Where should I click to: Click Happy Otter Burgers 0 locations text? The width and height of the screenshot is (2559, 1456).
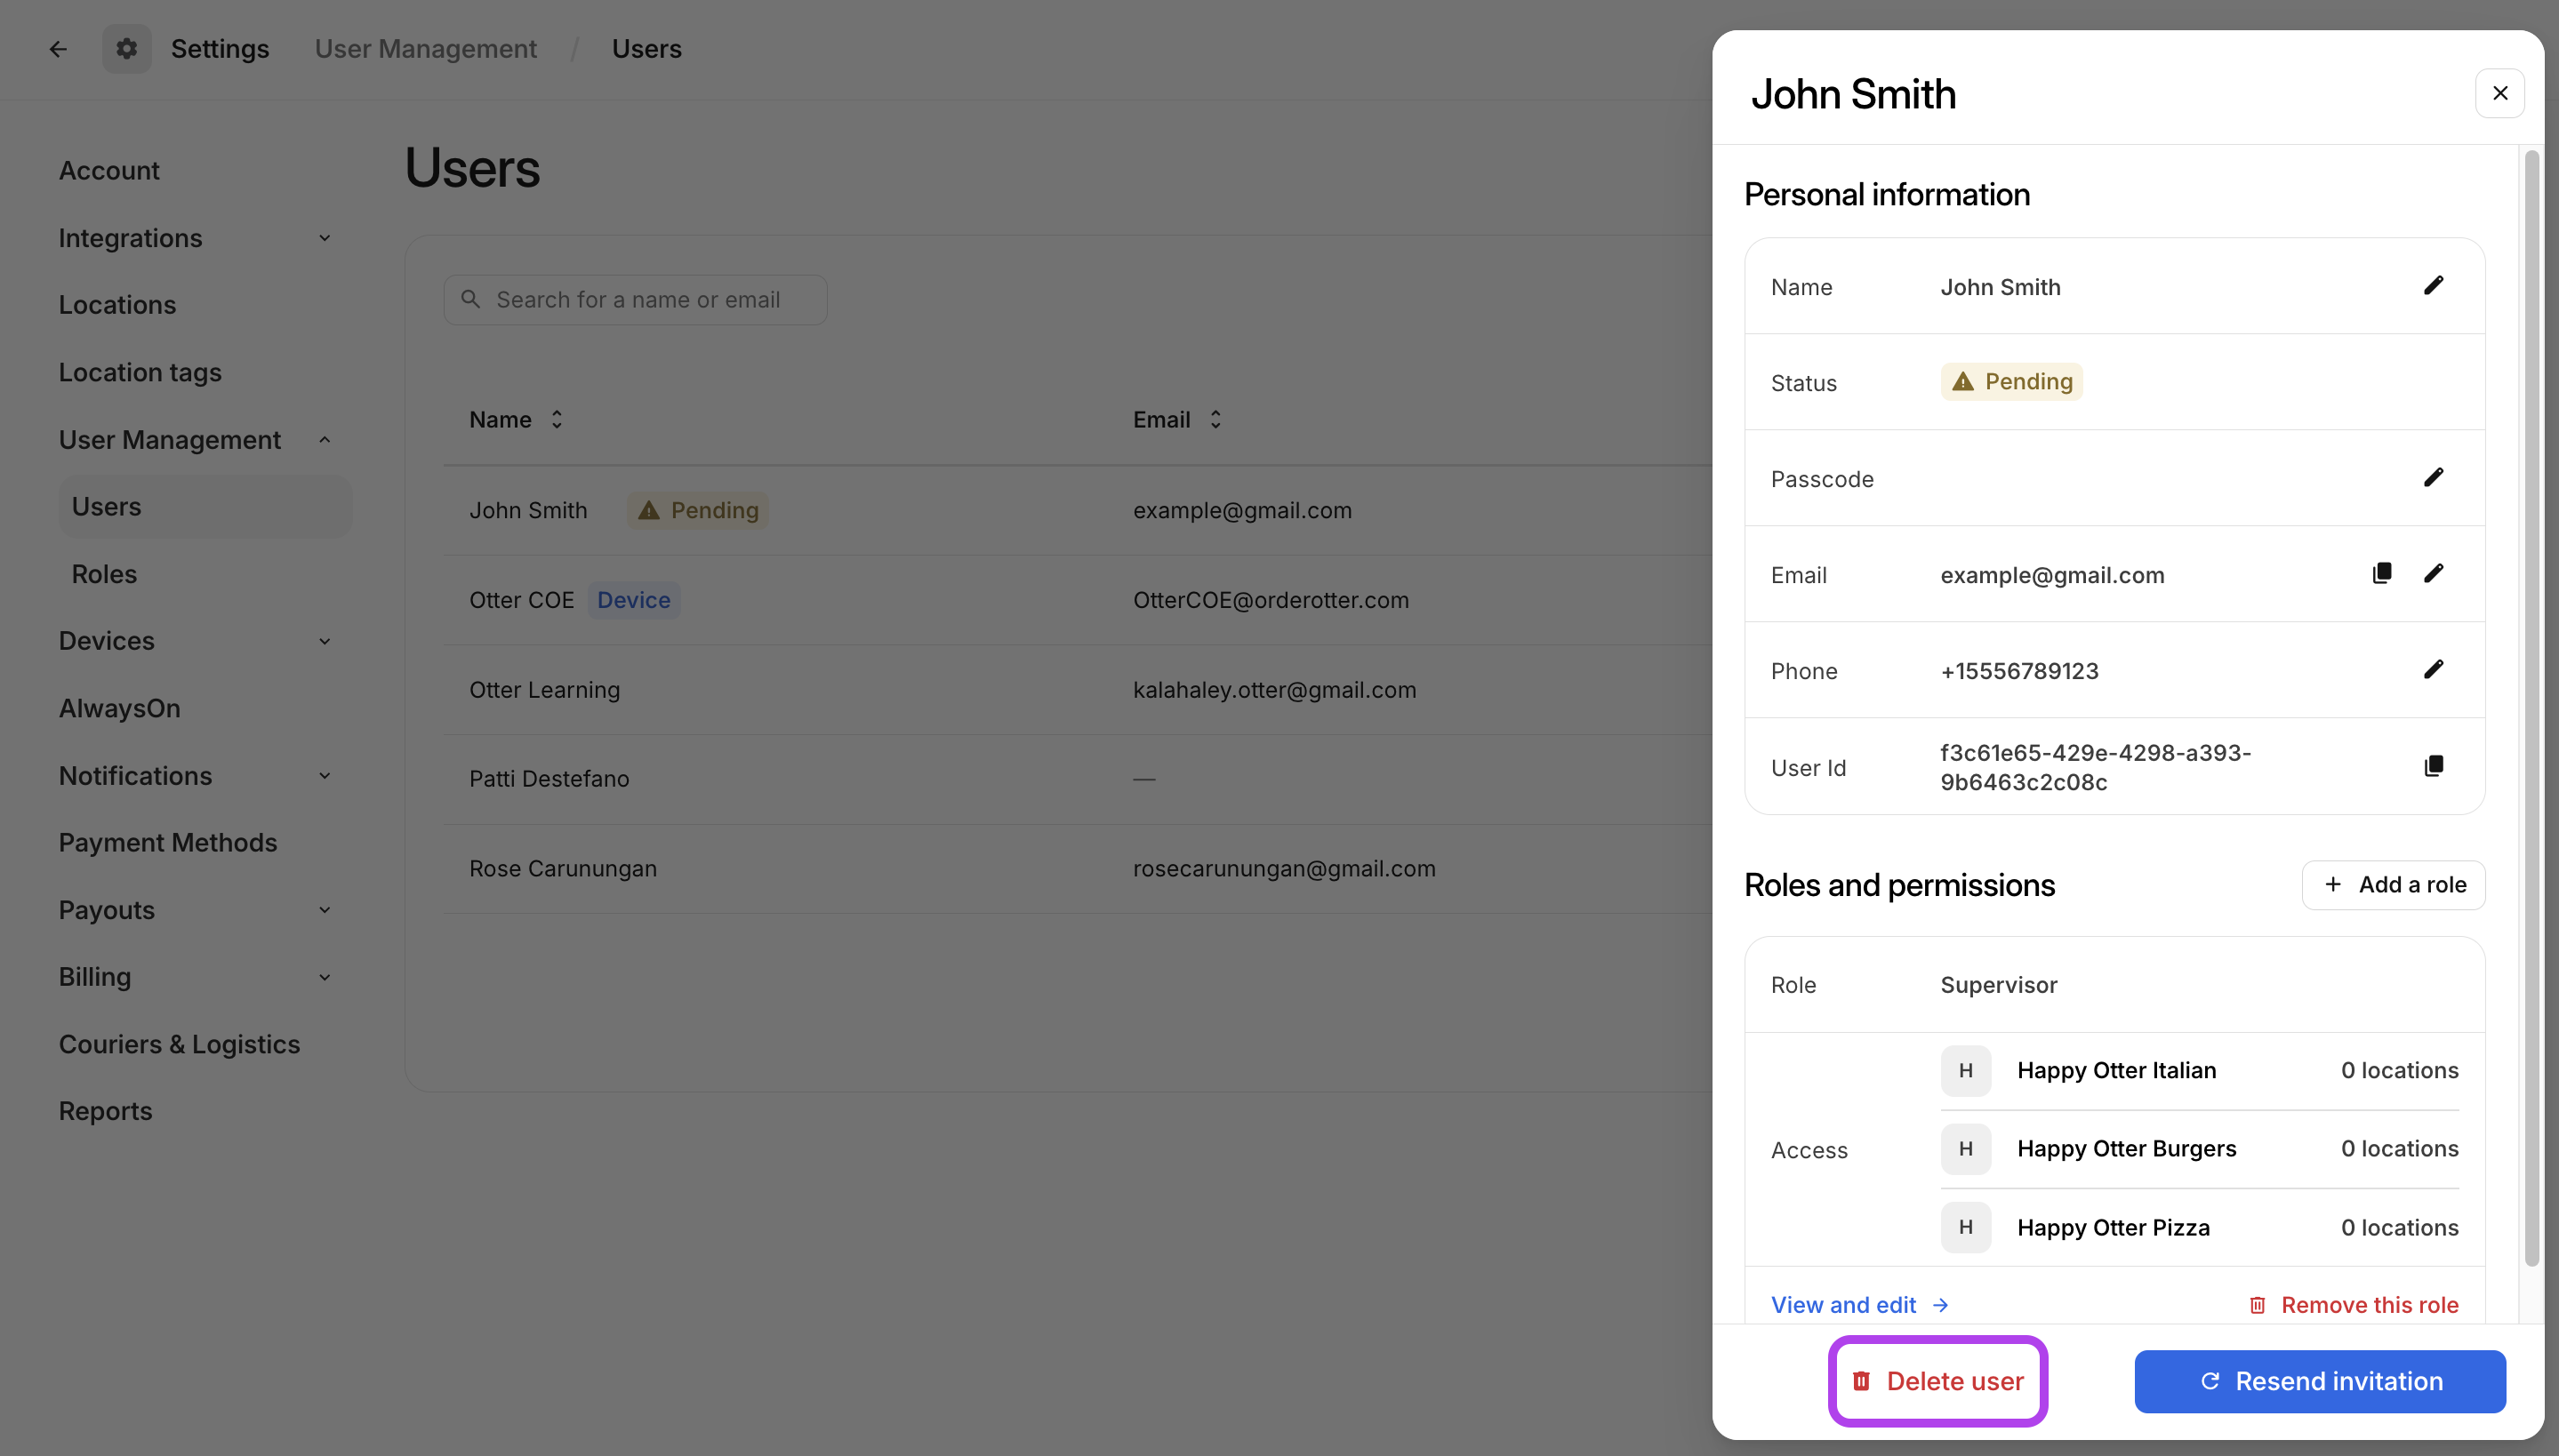pos(2399,1148)
